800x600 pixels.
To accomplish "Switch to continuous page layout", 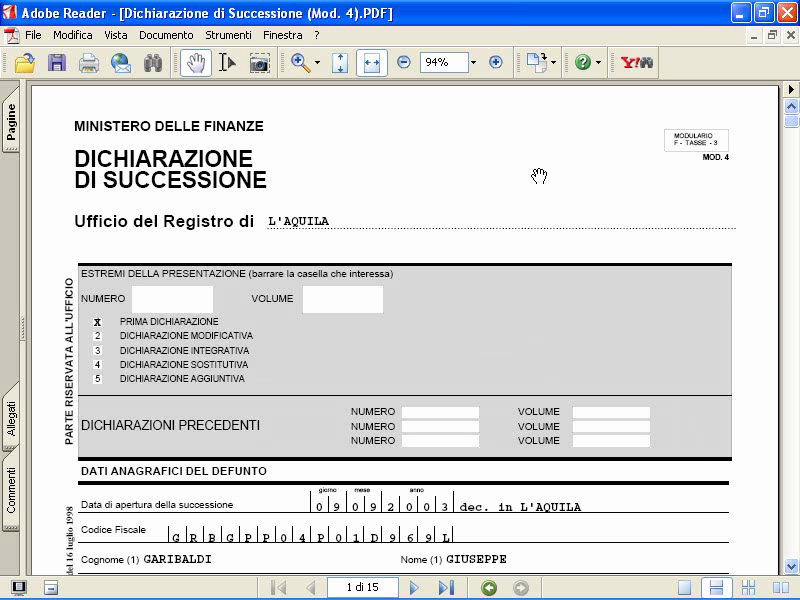I will 716,588.
